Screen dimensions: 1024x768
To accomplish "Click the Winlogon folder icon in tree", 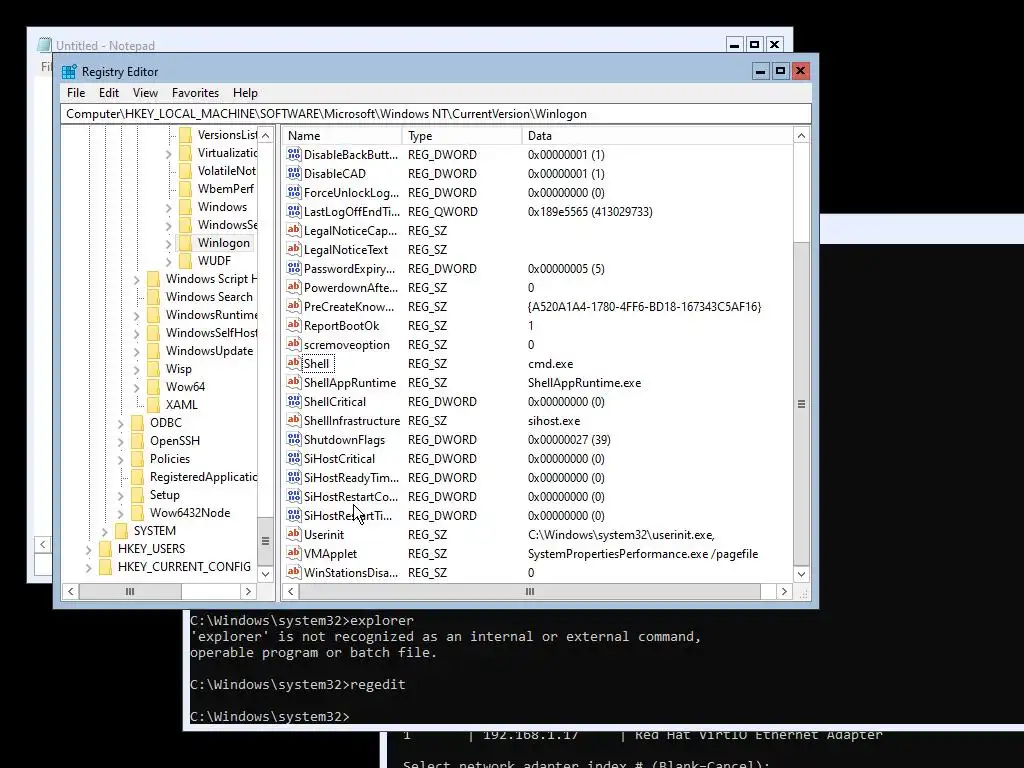I will [185, 243].
